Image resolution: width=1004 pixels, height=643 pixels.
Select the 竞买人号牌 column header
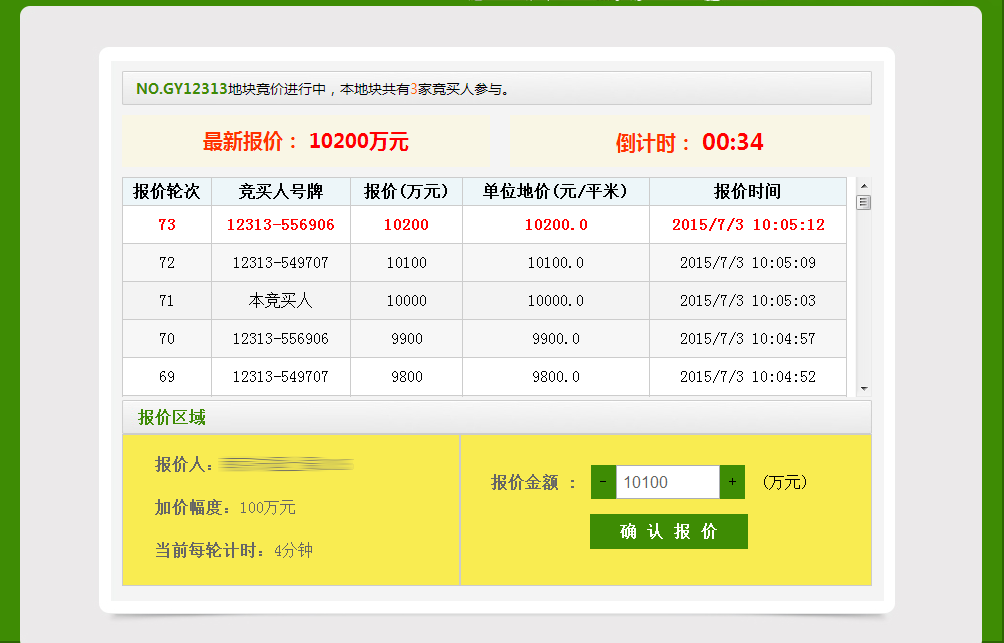pyautogui.click(x=281, y=192)
